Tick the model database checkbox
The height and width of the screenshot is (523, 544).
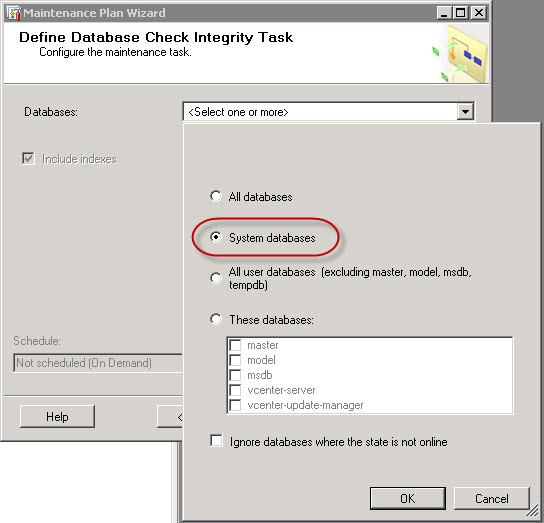coord(235,360)
